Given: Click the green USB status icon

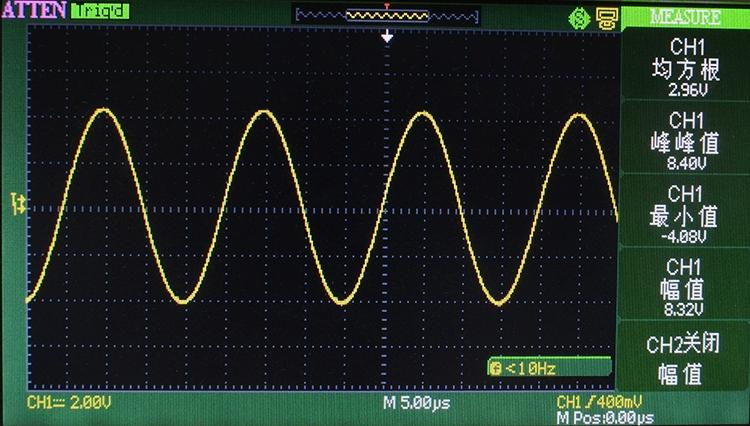Looking at the screenshot, I should click(577, 17).
